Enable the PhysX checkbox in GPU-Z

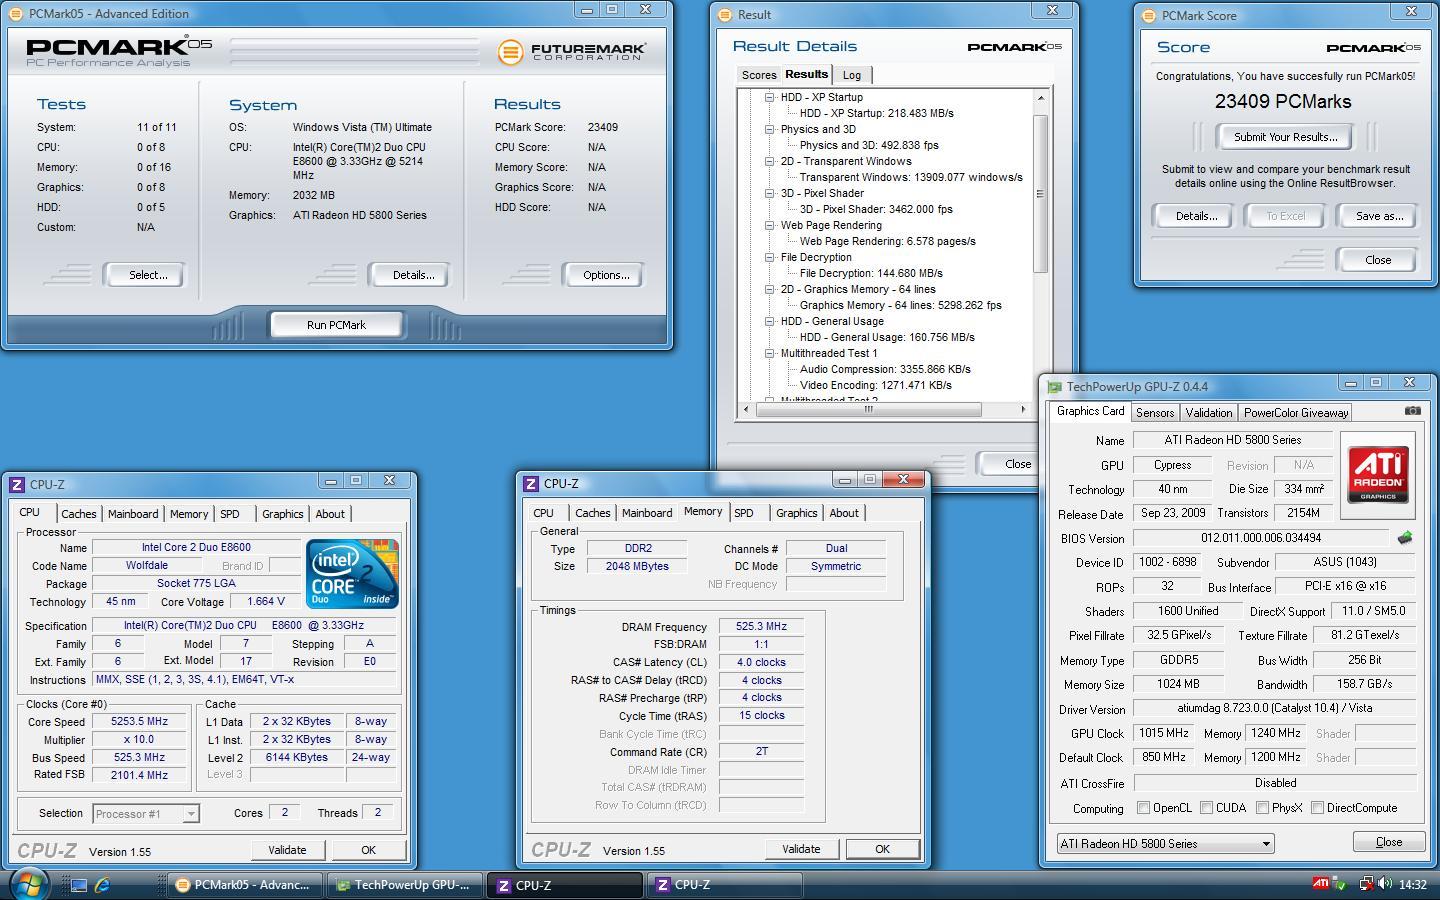(1262, 808)
